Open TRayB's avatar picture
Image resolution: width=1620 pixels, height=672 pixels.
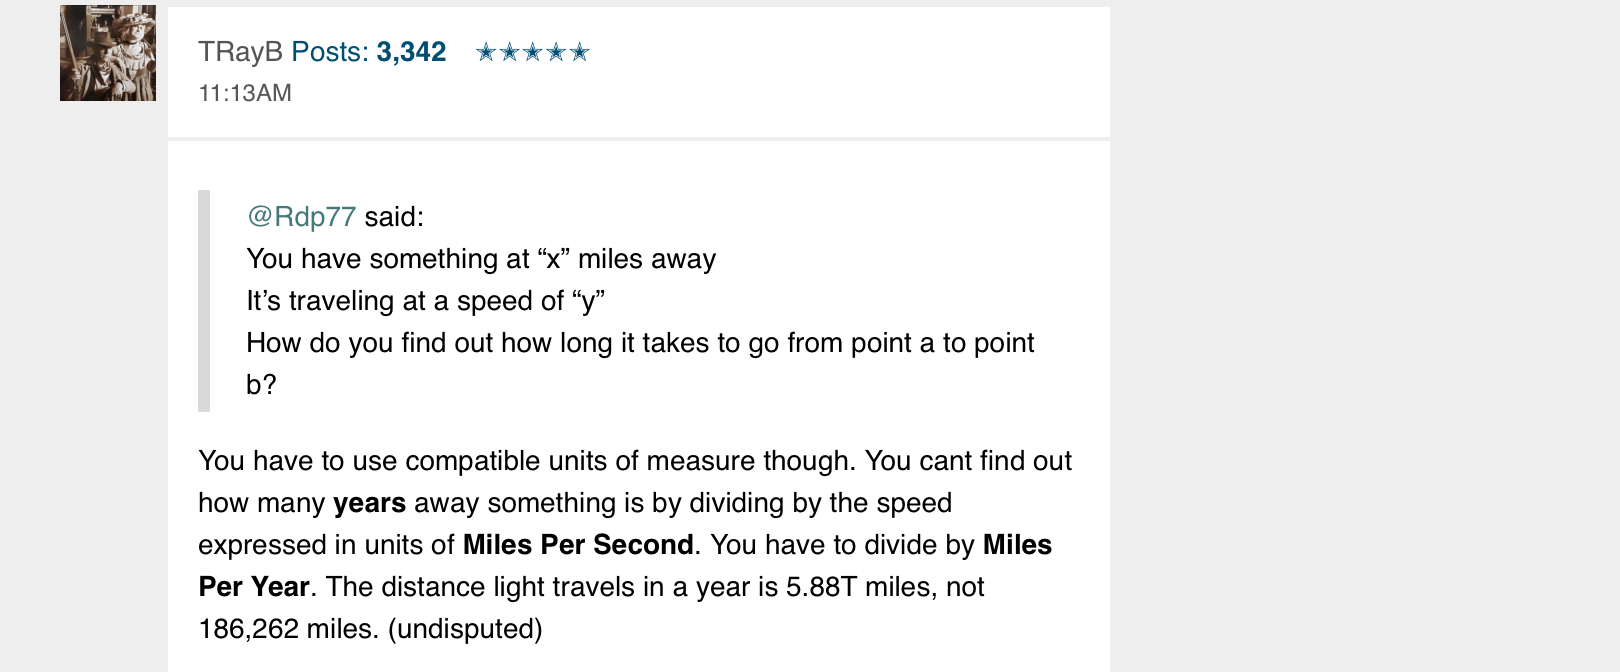pos(108,53)
